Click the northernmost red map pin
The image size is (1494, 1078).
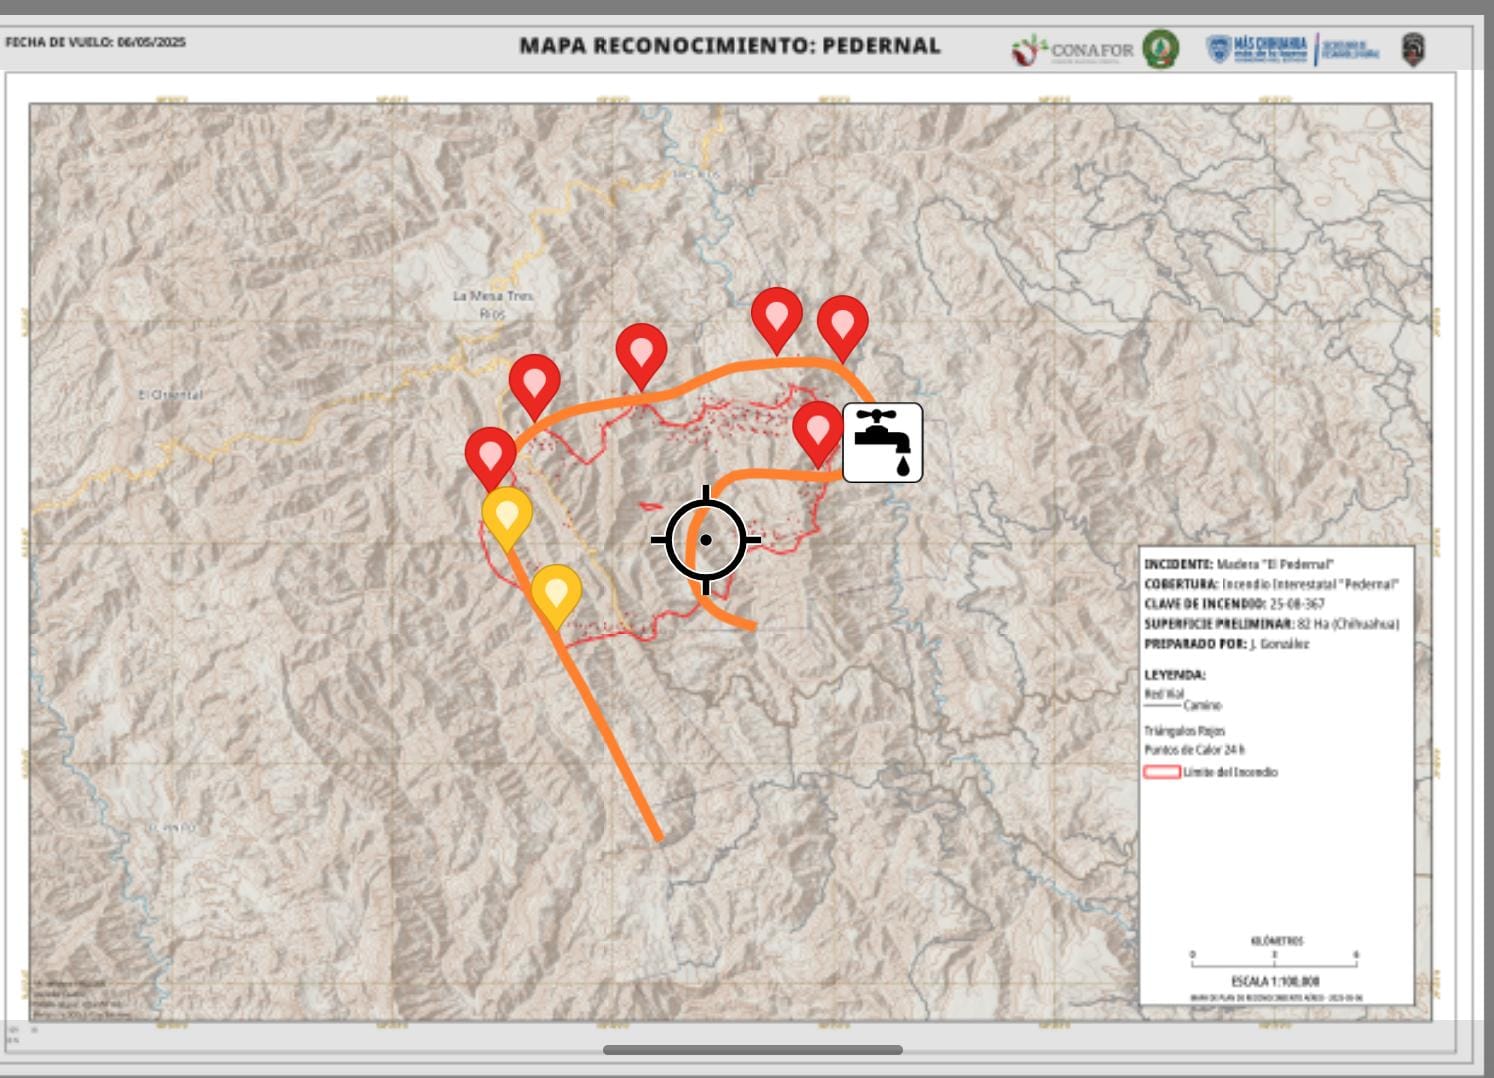pyautogui.click(x=777, y=315)
